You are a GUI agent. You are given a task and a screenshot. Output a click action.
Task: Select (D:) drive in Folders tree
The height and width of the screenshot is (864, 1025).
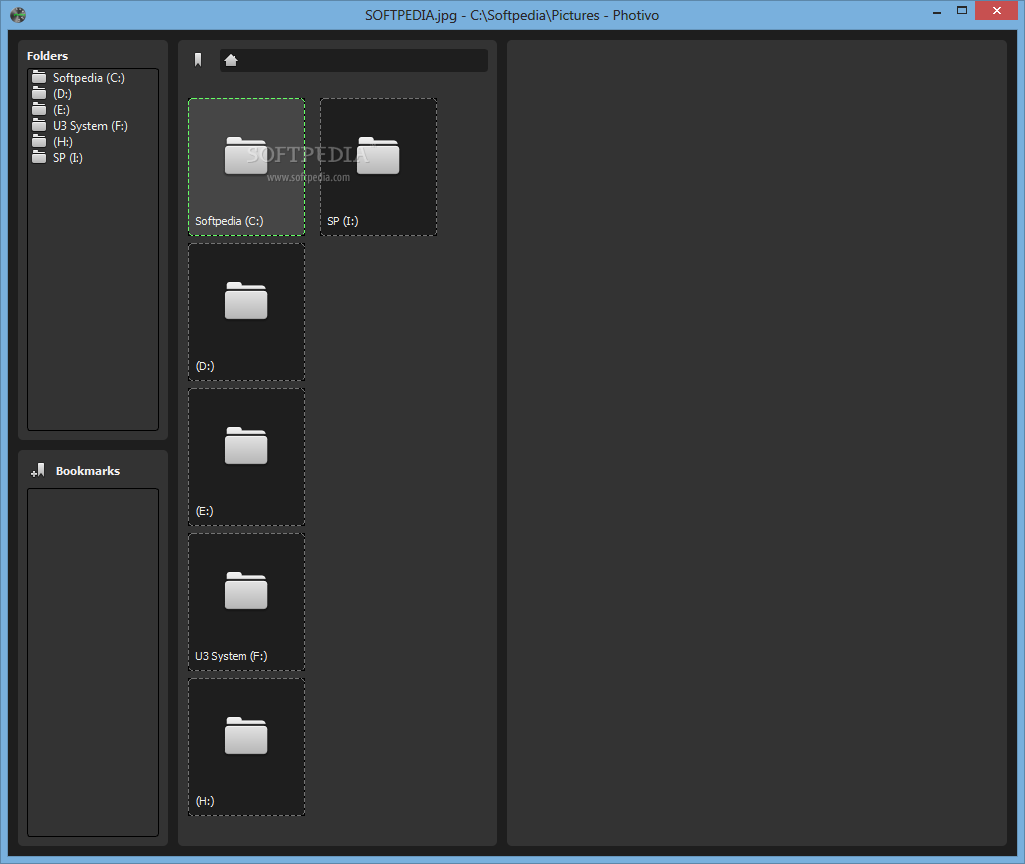(62, 93)
